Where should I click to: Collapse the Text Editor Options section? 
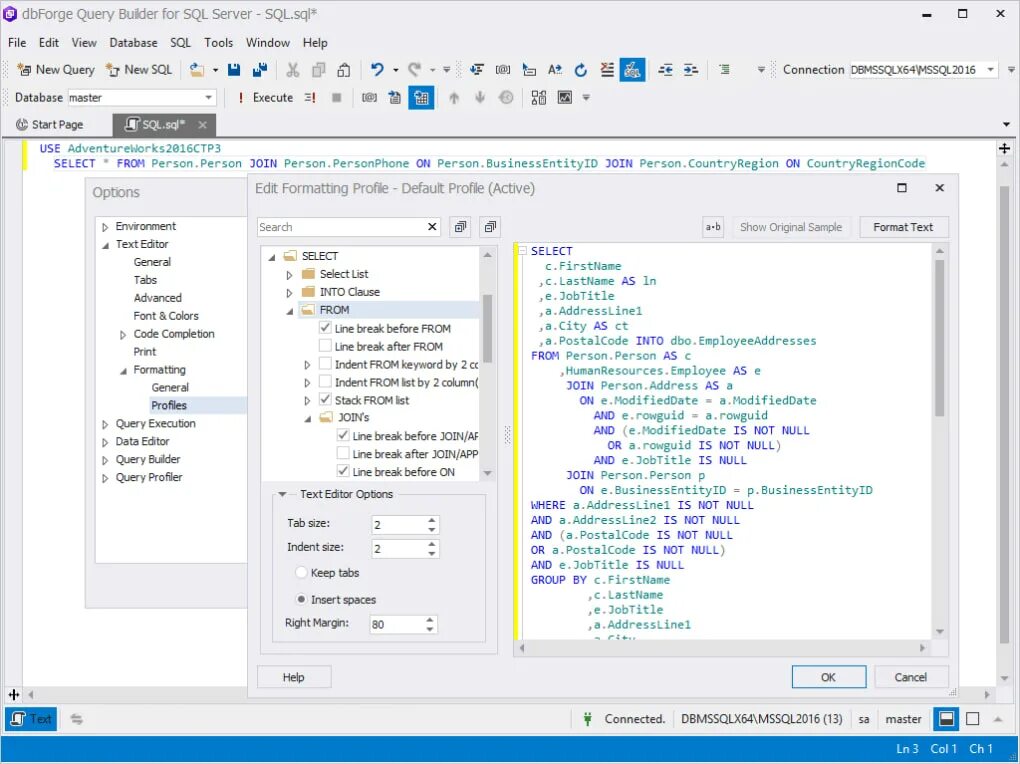point(282,494)
